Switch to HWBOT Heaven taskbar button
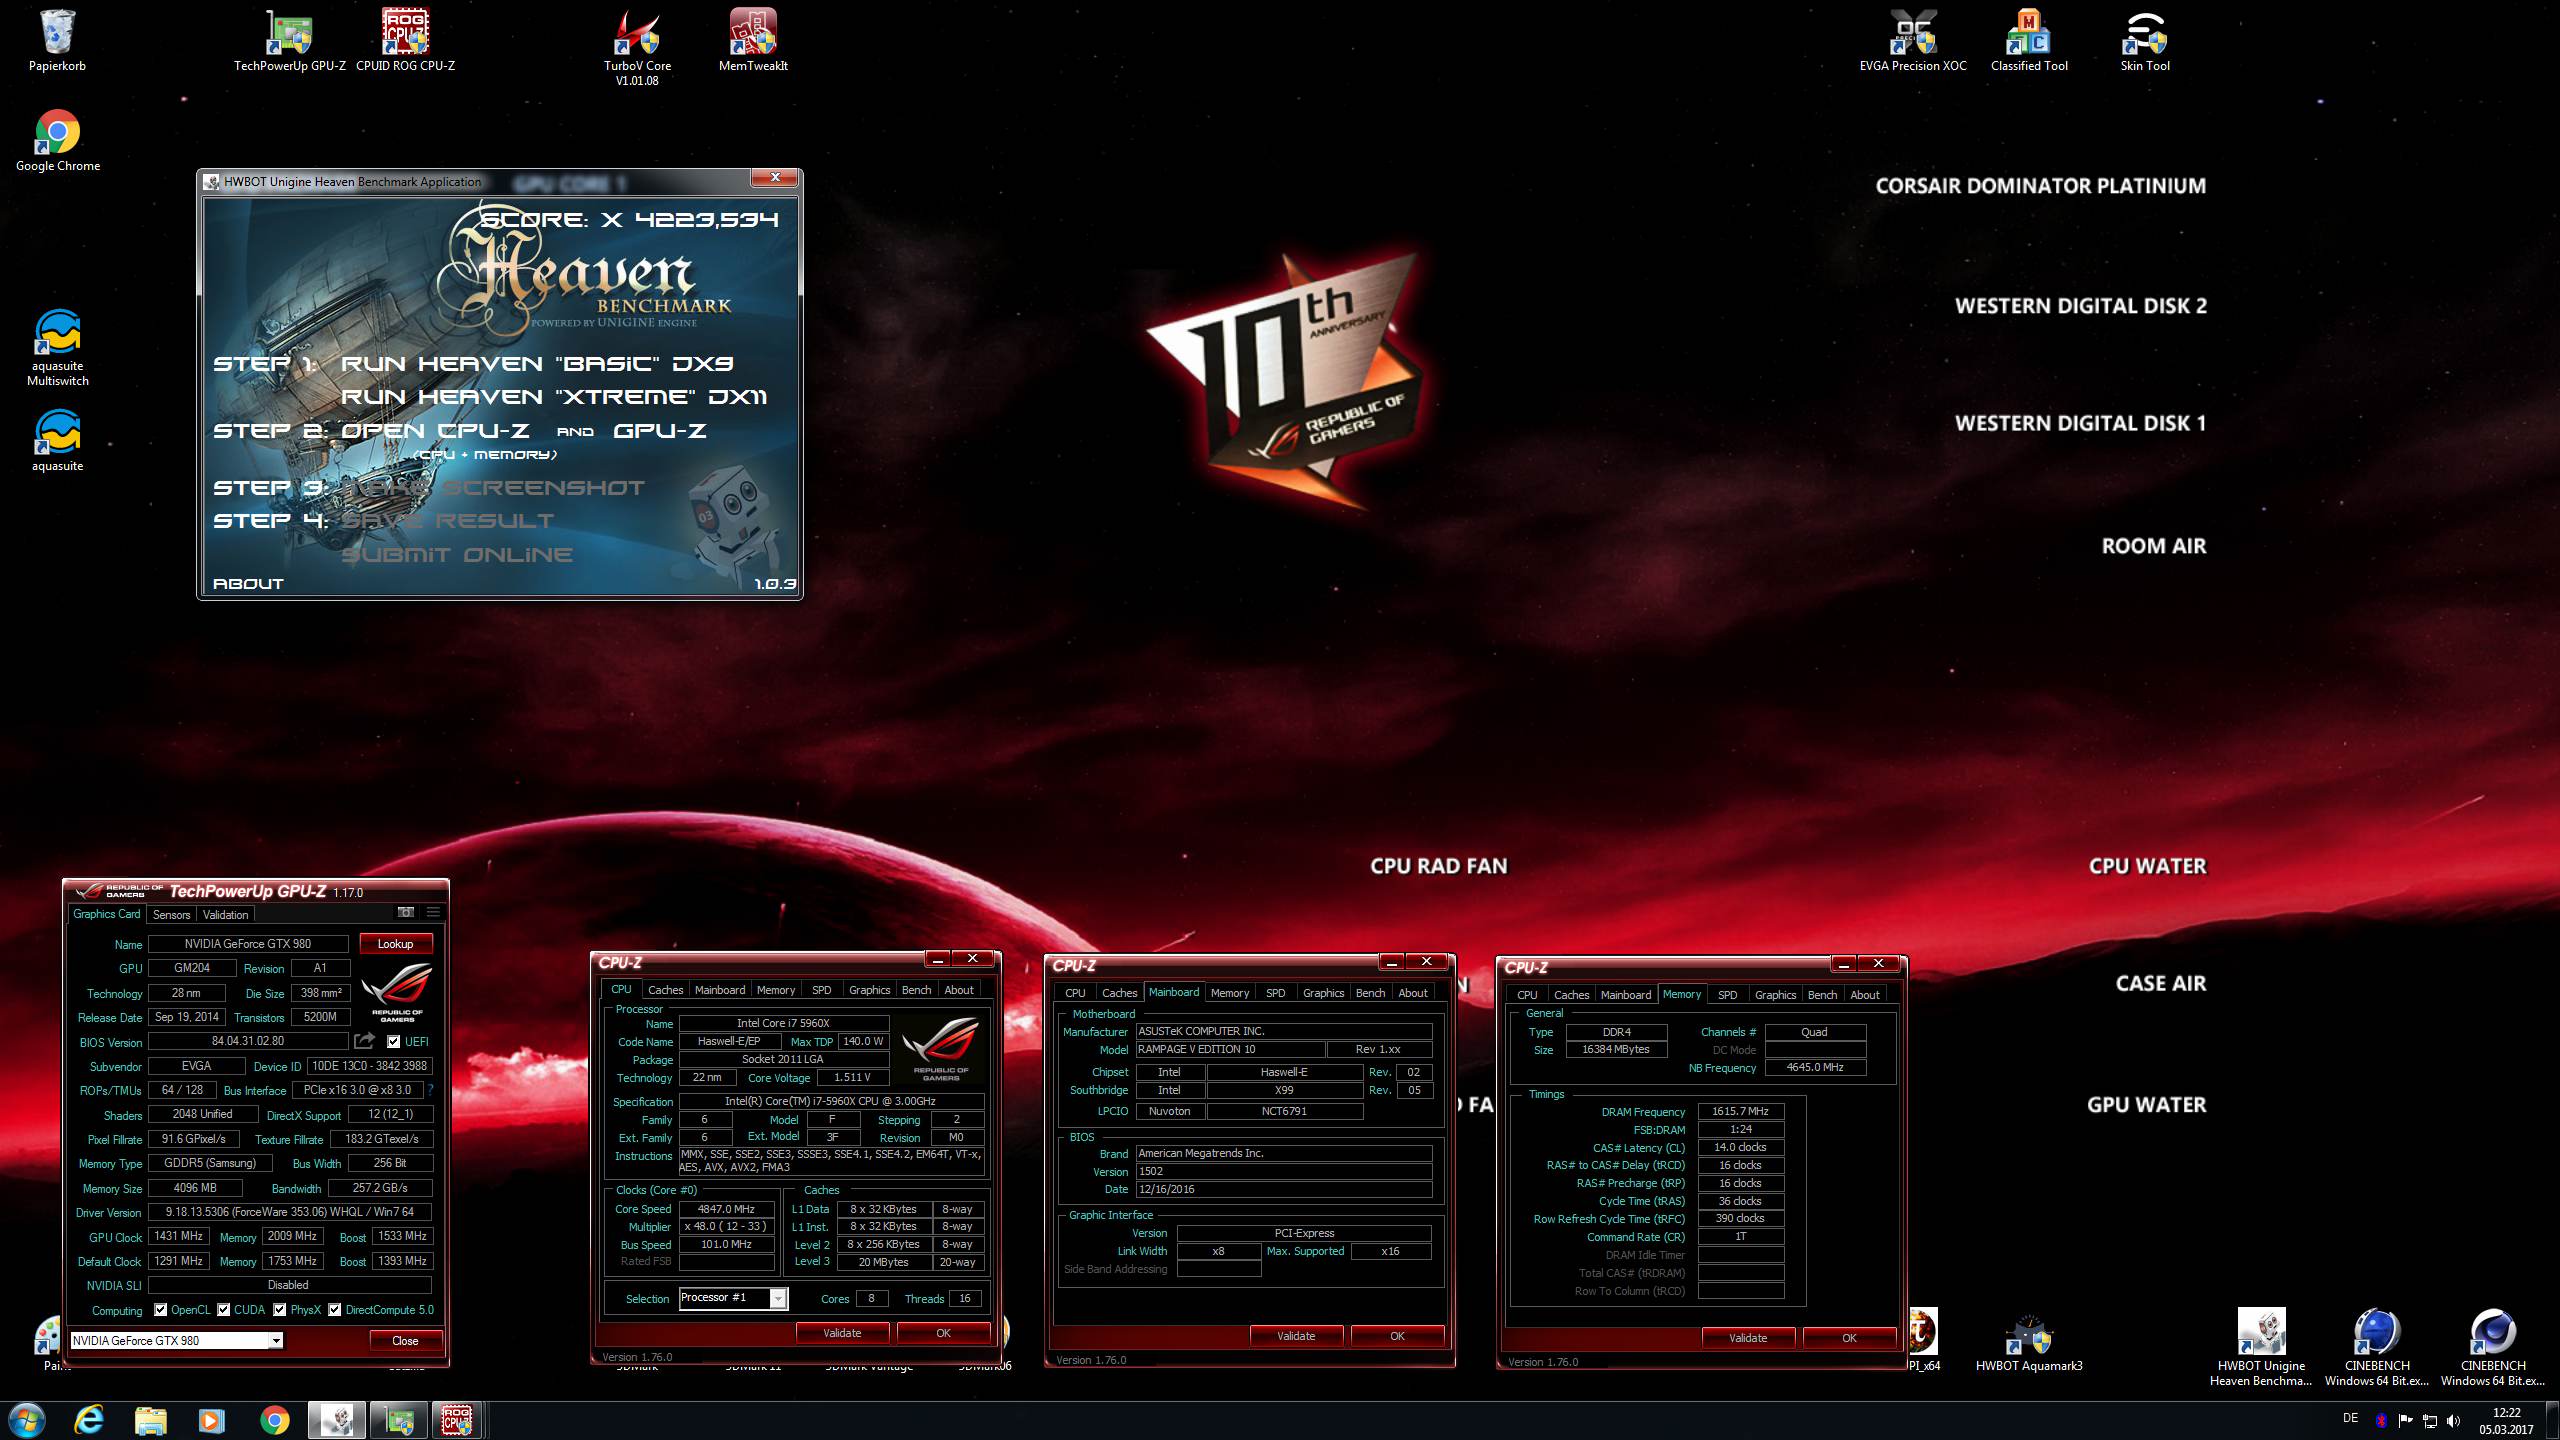The width and height of the screenshot is (2560, 1440). [336, 1420]
